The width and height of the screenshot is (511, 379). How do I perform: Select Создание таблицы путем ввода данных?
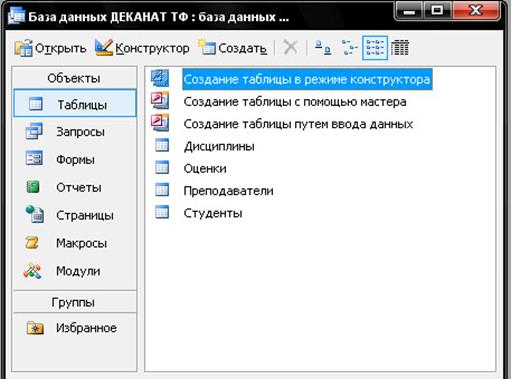click(298, 124)
